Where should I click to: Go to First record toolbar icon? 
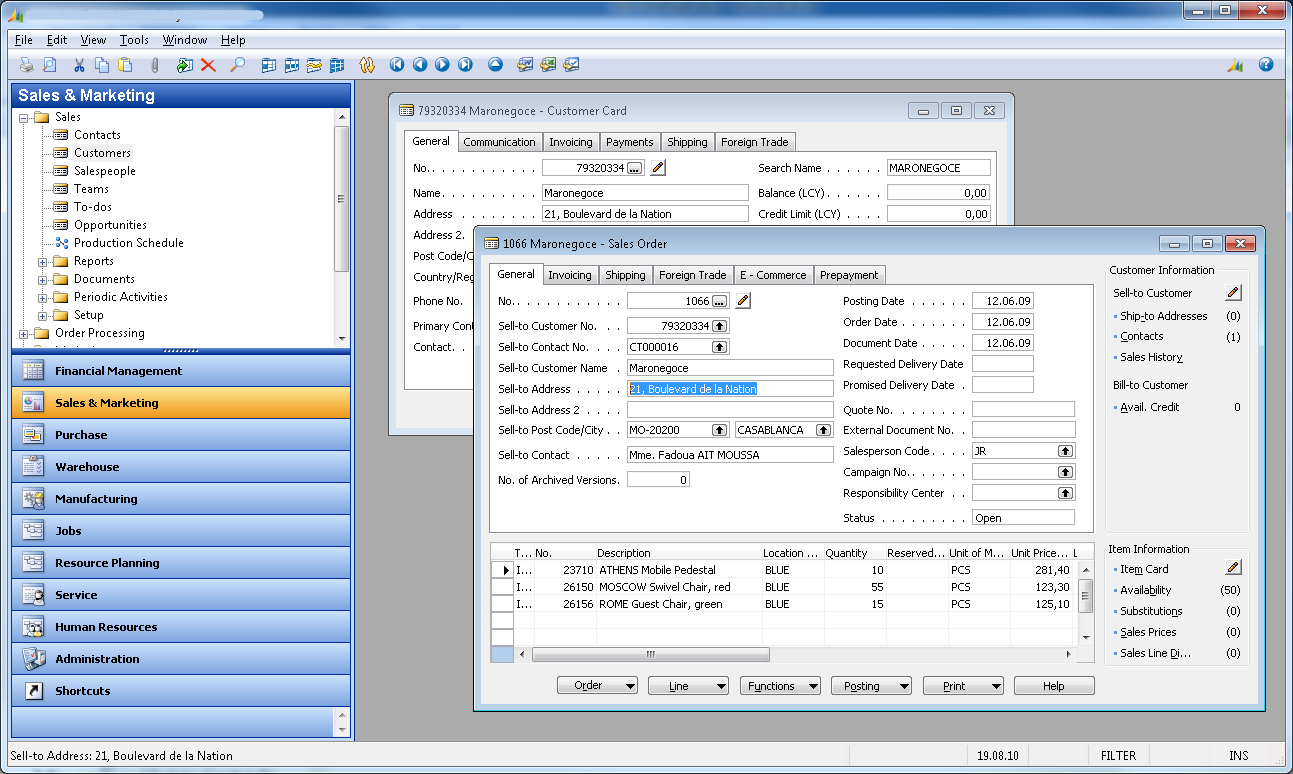[x=397, y=65]
